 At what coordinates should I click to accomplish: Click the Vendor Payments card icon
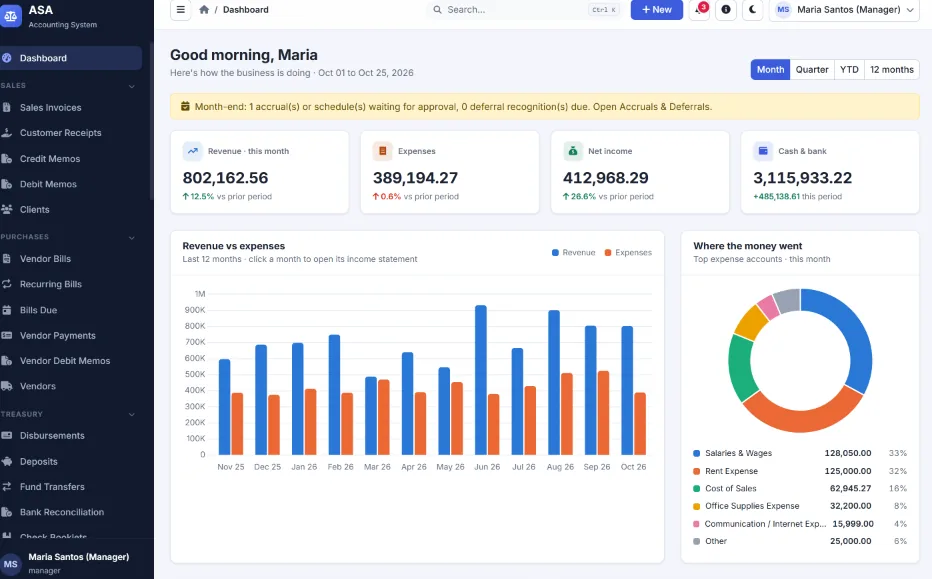click(7, 335)
